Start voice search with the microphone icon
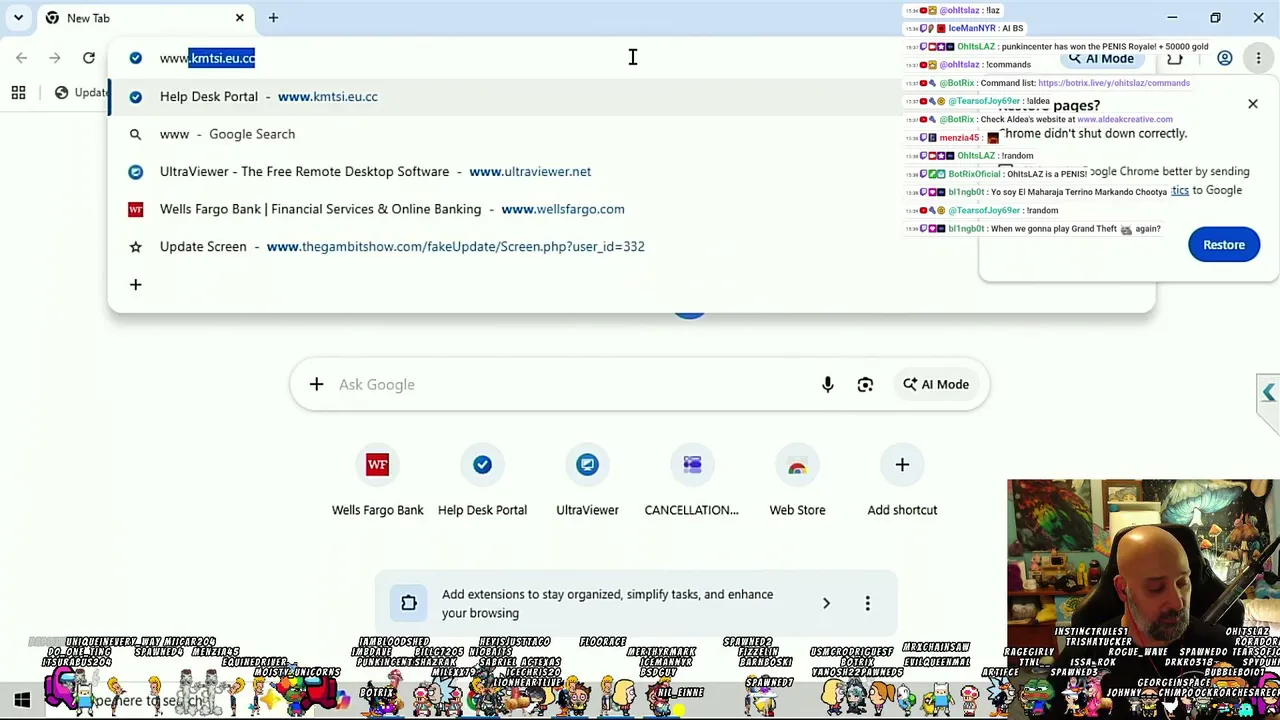This screenshot has width=1280, height=720. (828, 385)
